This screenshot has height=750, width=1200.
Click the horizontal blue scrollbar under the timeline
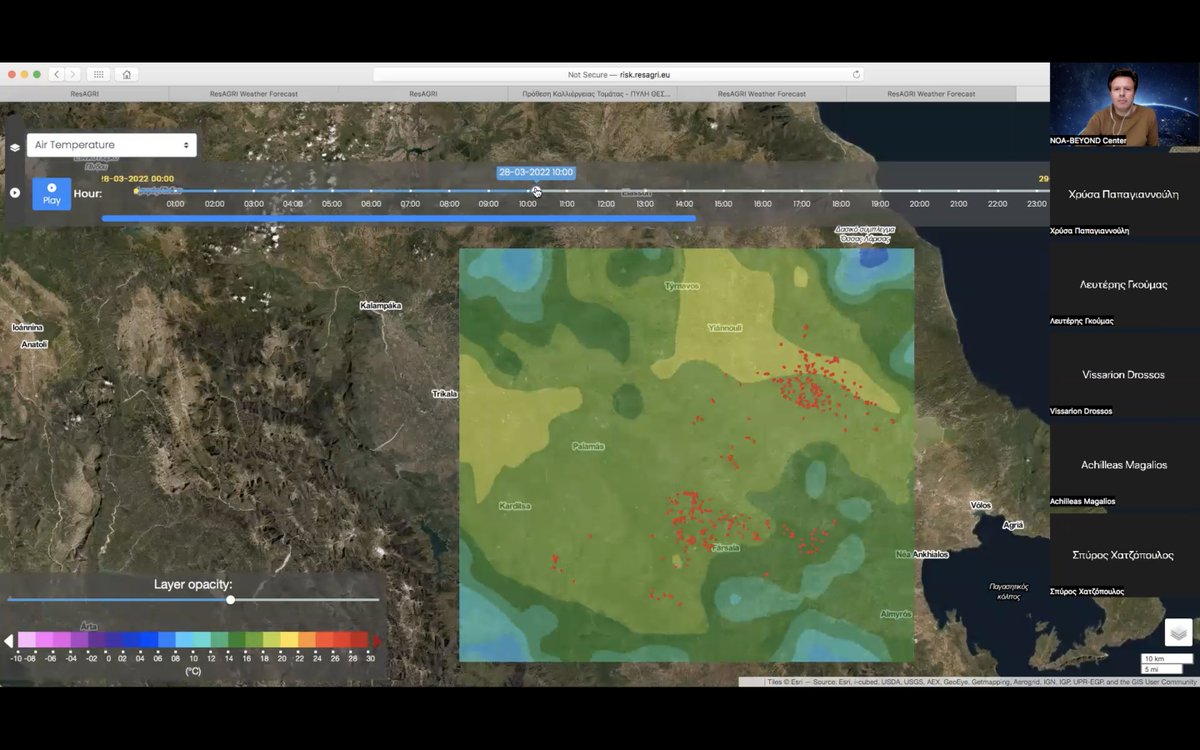[x=399, y=218]
